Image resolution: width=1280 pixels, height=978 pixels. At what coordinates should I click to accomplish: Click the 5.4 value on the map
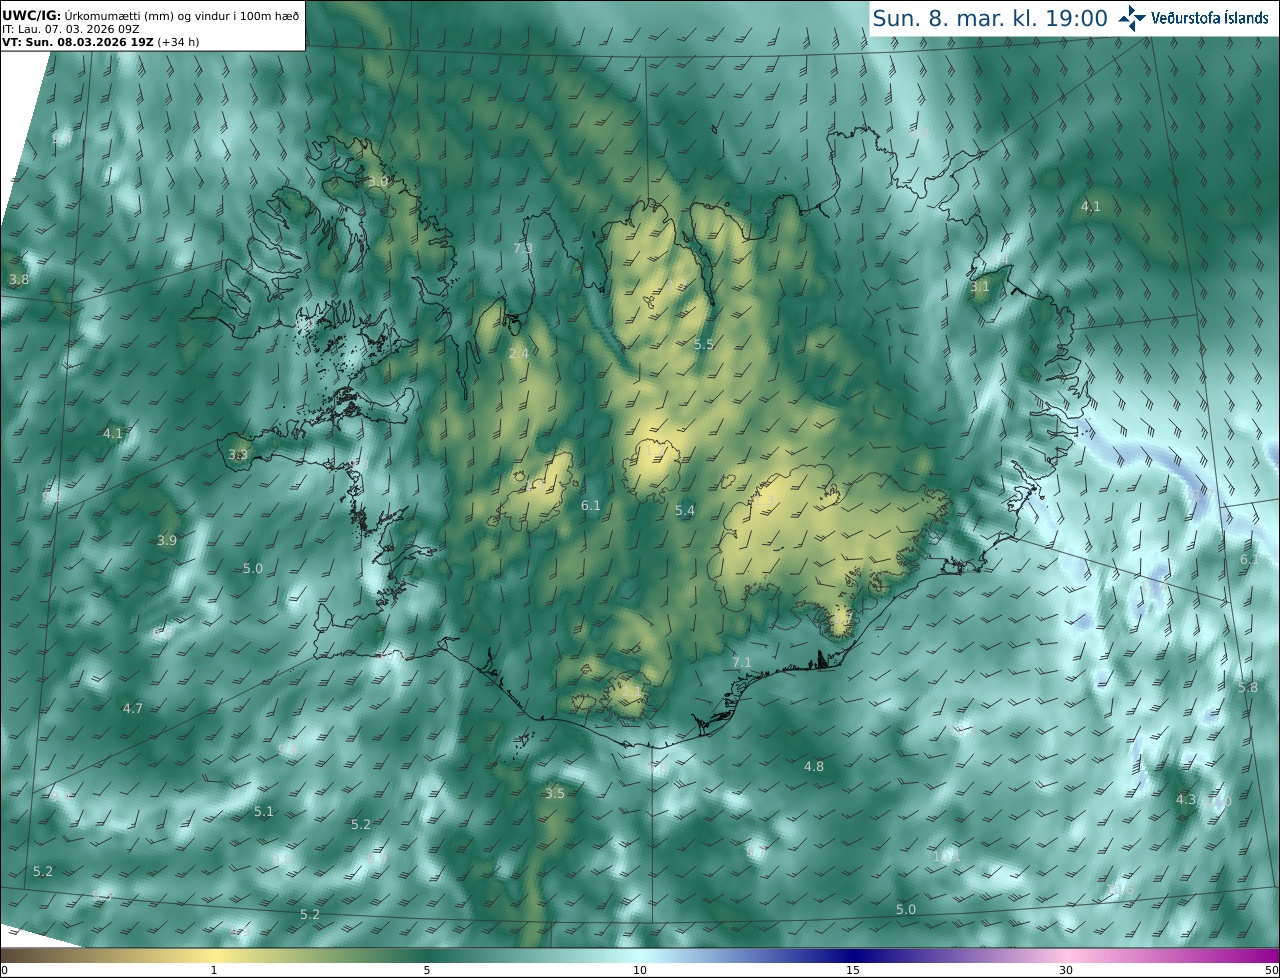pos(685,510)
